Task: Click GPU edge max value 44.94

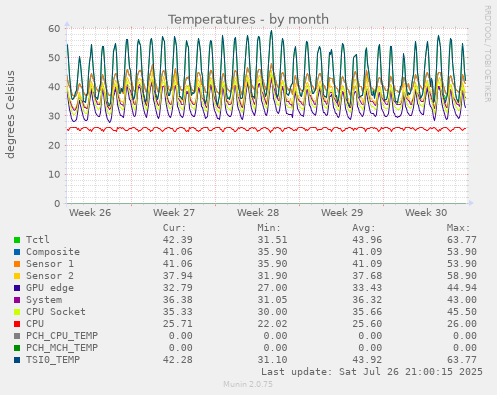Action: tap(462, 288)
